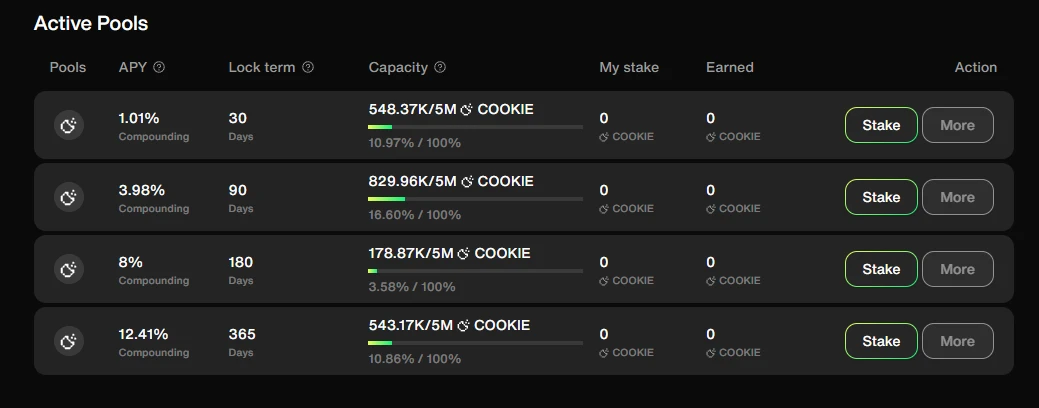1039x408 pixels.
Task: Click the cookie icon of the 12.41% APY pool
Action: pyautogui.click(x=68, y=341)
